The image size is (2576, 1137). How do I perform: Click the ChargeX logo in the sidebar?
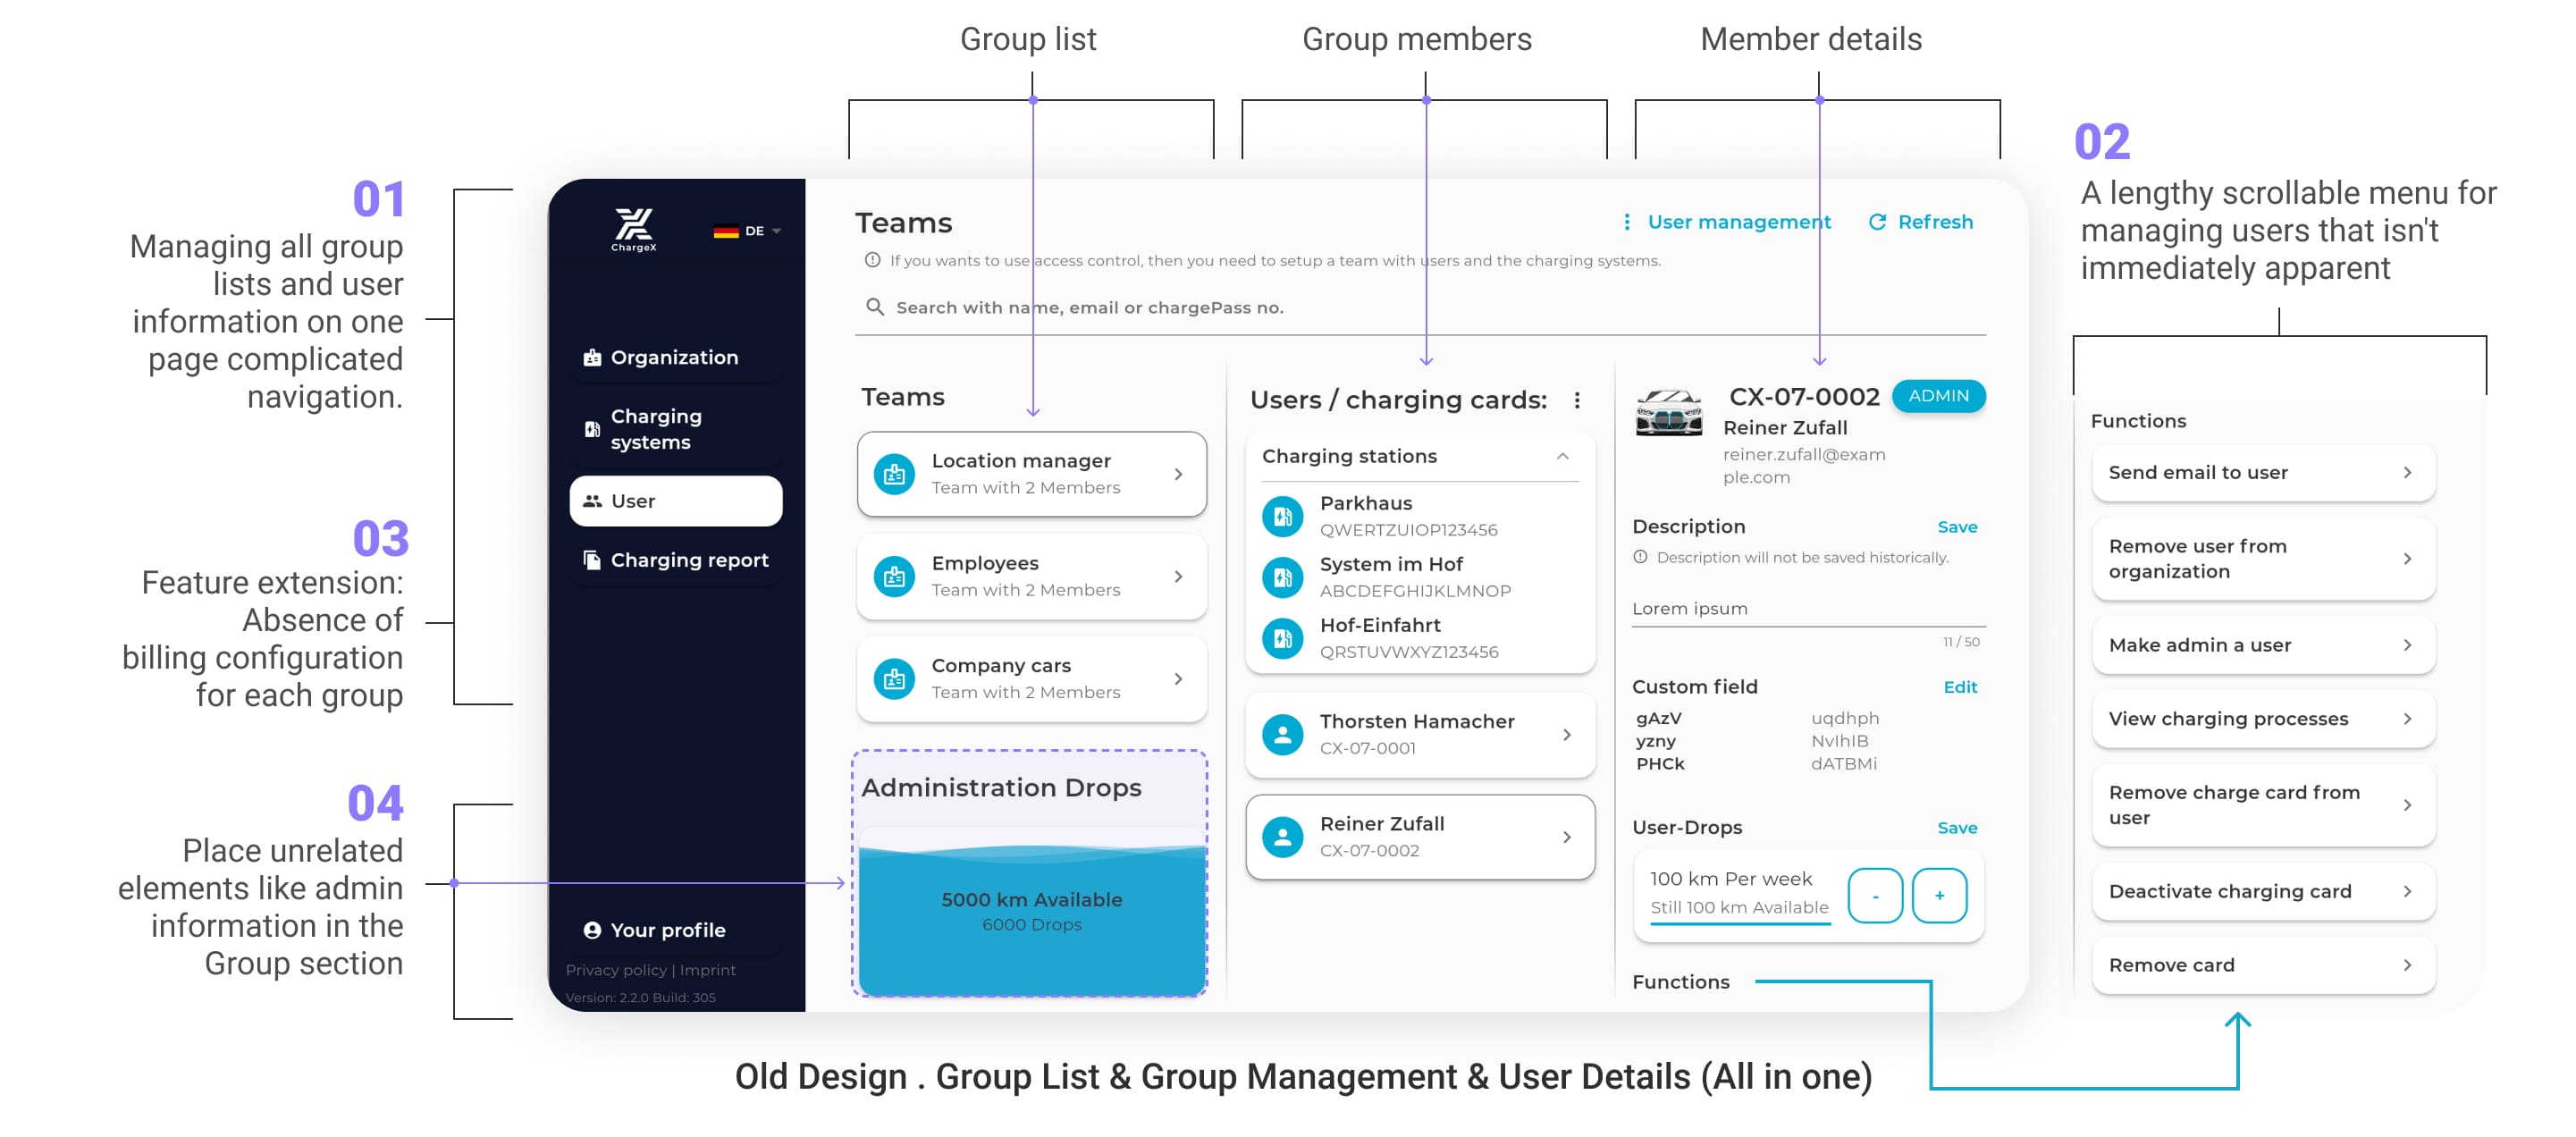(634, 229)
